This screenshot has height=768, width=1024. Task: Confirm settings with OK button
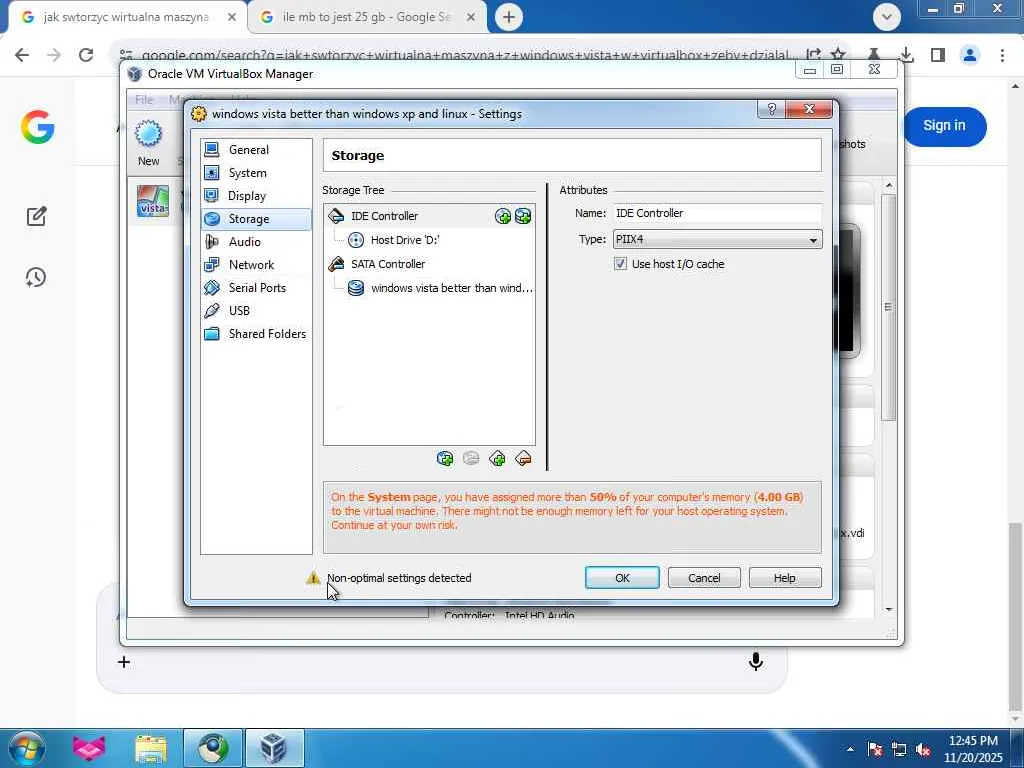622,578
